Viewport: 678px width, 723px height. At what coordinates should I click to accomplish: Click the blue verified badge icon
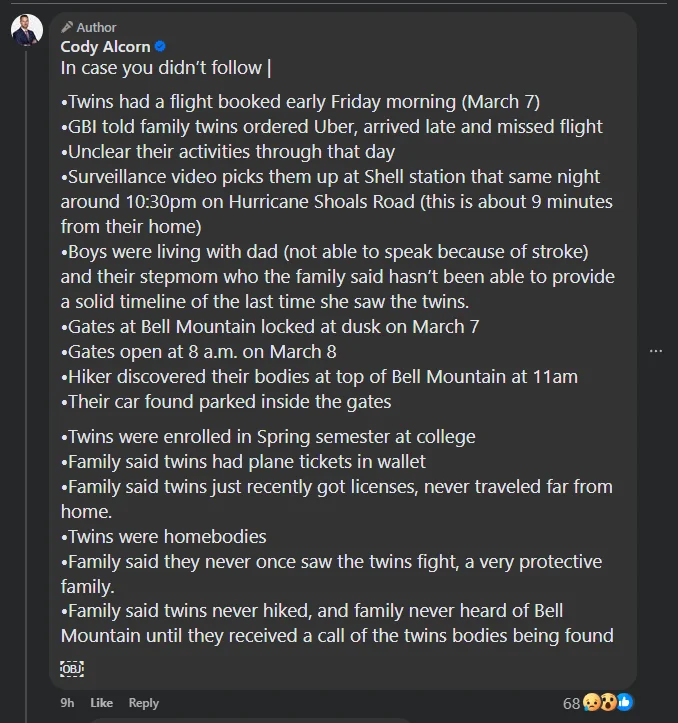coord(160,46)
